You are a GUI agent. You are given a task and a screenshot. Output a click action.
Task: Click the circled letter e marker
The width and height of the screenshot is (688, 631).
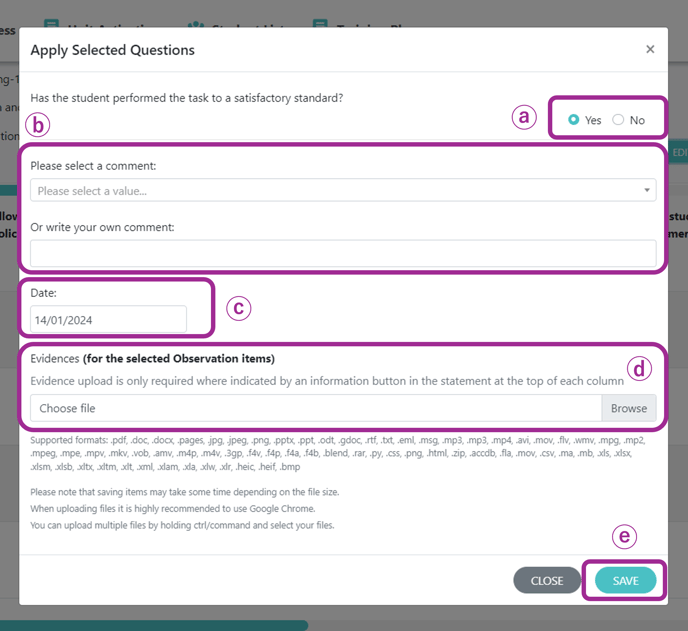pos(624,536)
